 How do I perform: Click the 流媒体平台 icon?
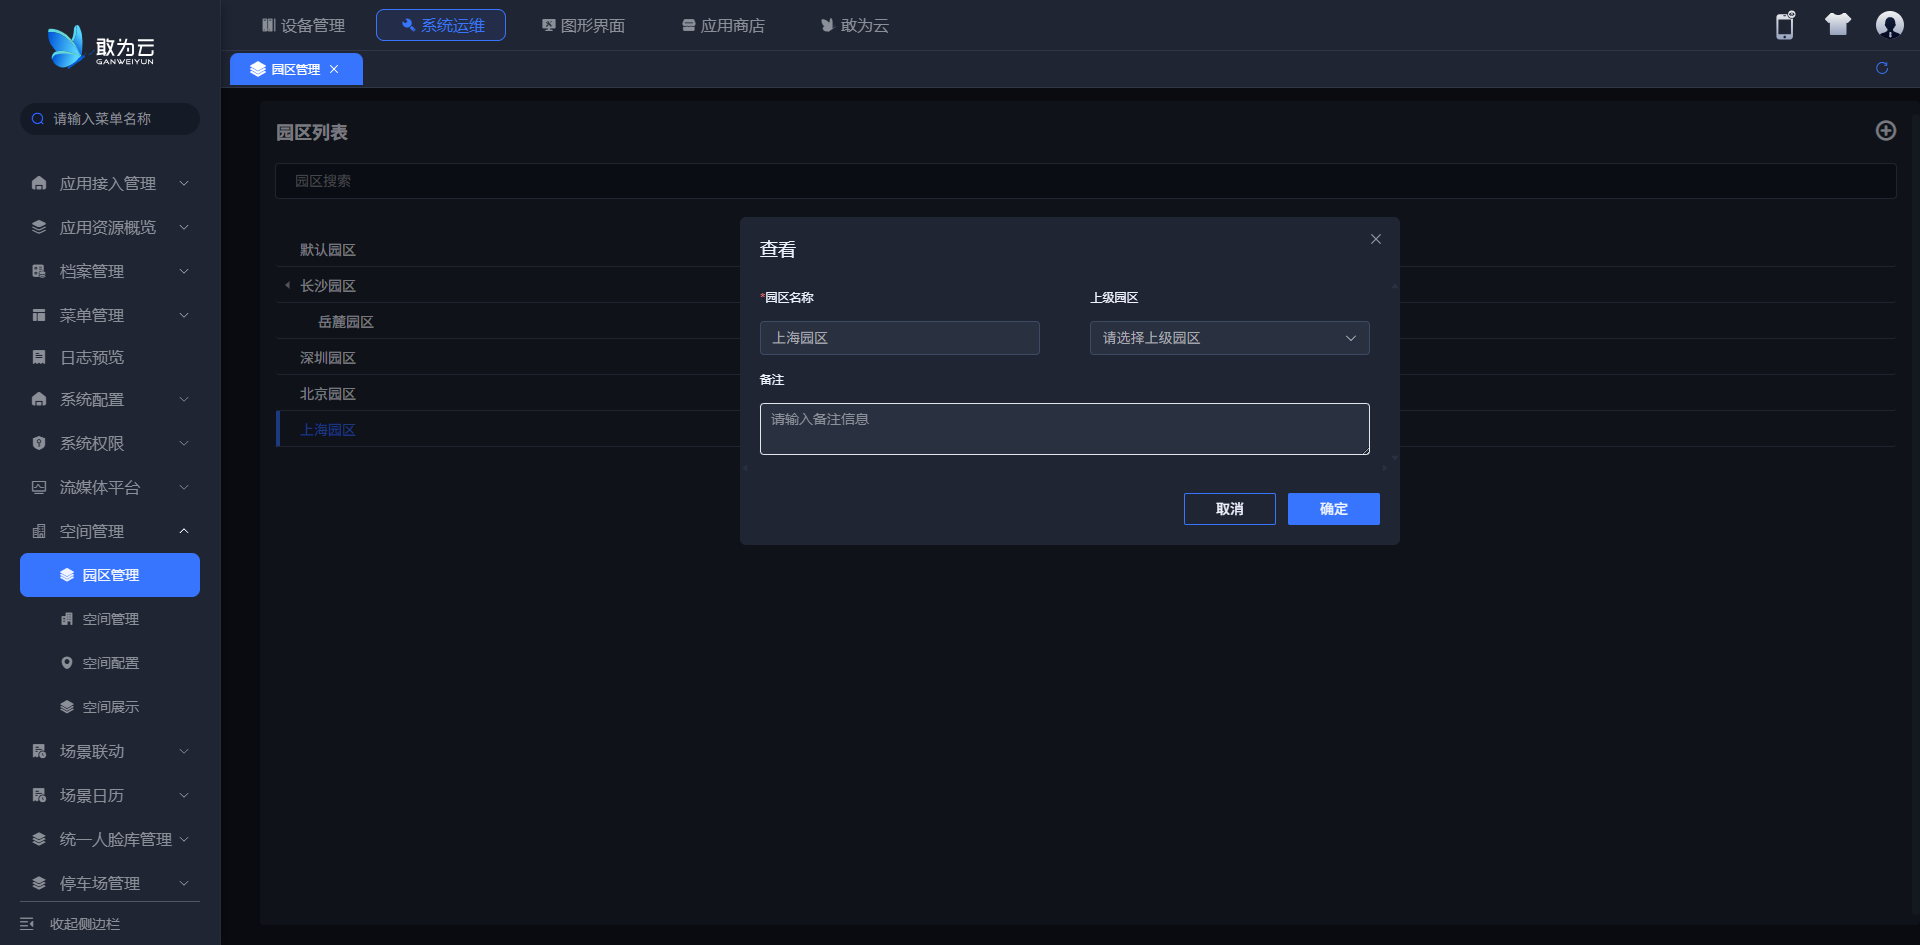click(x=39, y=487)
